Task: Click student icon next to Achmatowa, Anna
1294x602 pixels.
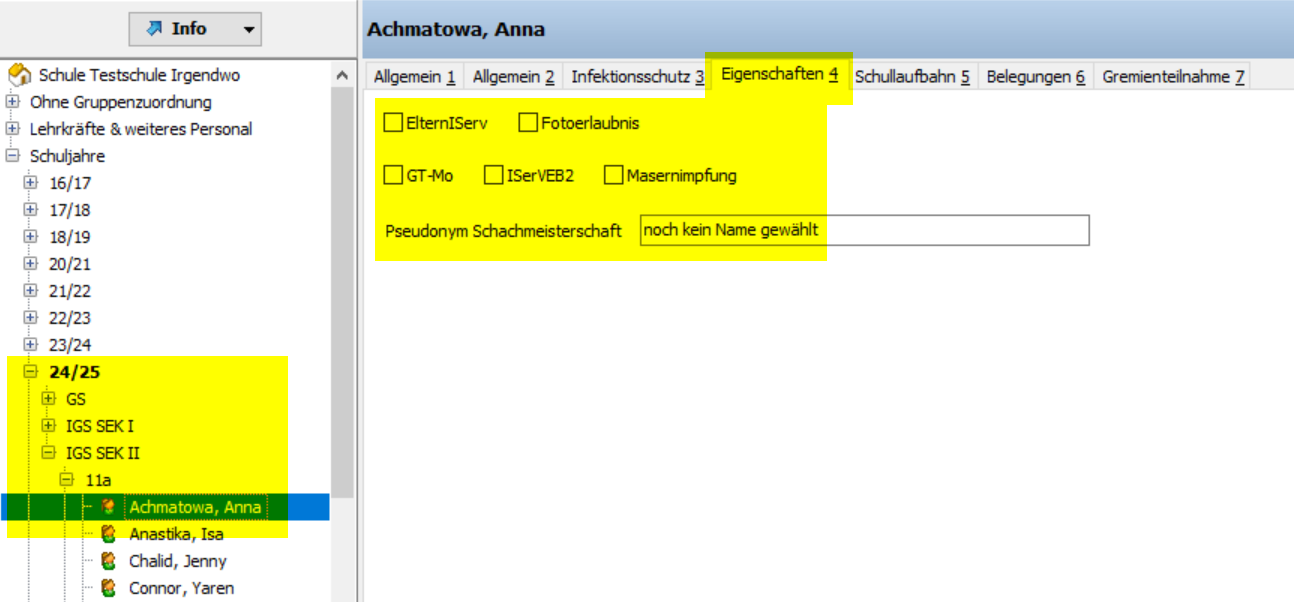Action: click(x=108, y=507)
